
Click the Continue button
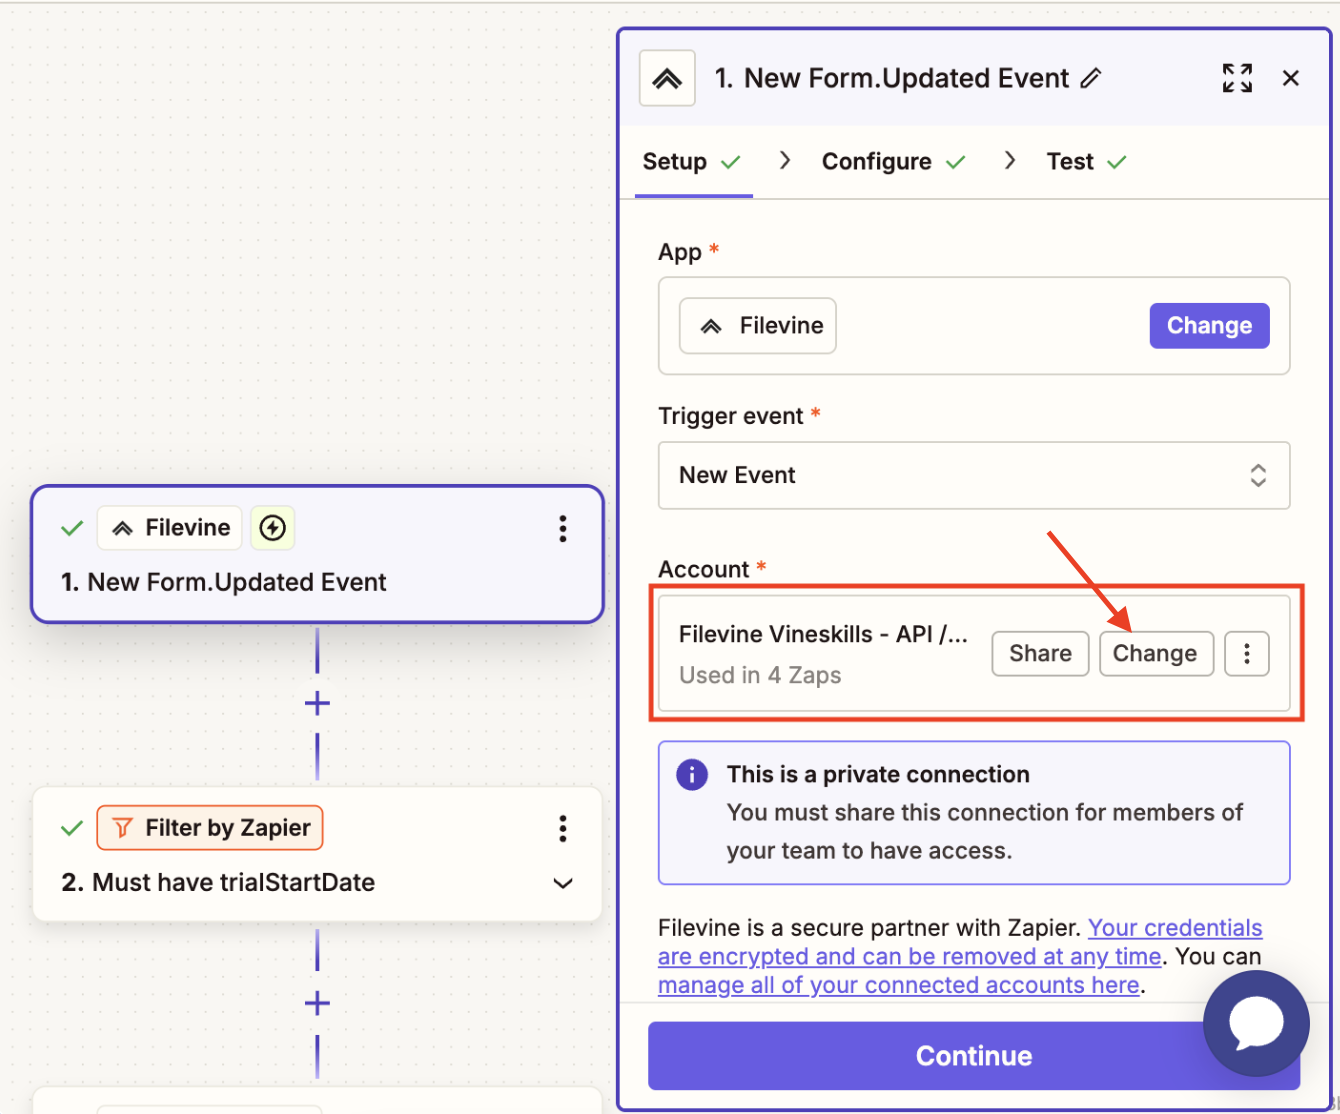(x=974, y=1056)
